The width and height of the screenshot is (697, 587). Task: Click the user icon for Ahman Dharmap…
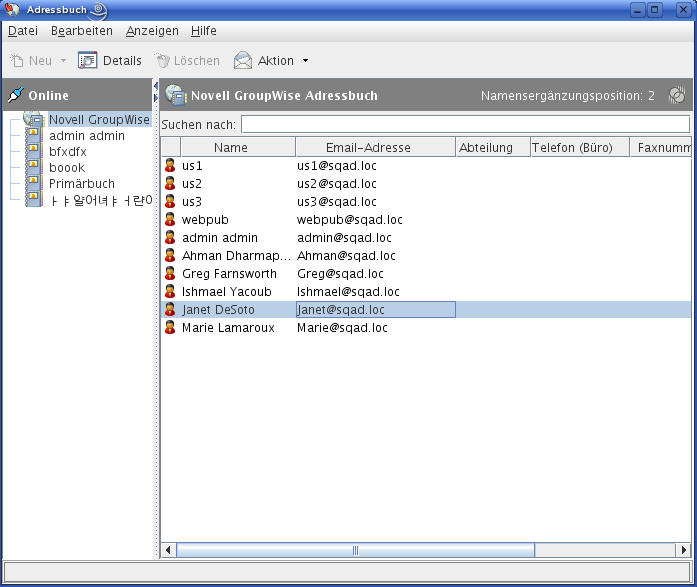(x=170, y=255)
